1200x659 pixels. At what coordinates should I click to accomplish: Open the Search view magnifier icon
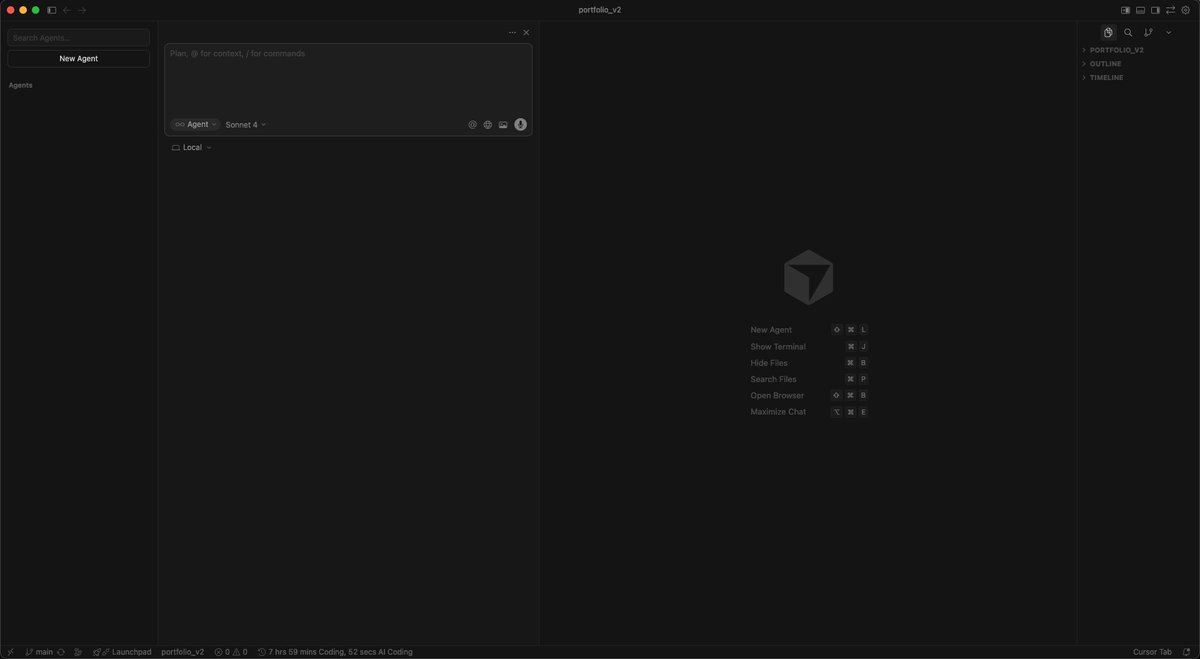1128,32
